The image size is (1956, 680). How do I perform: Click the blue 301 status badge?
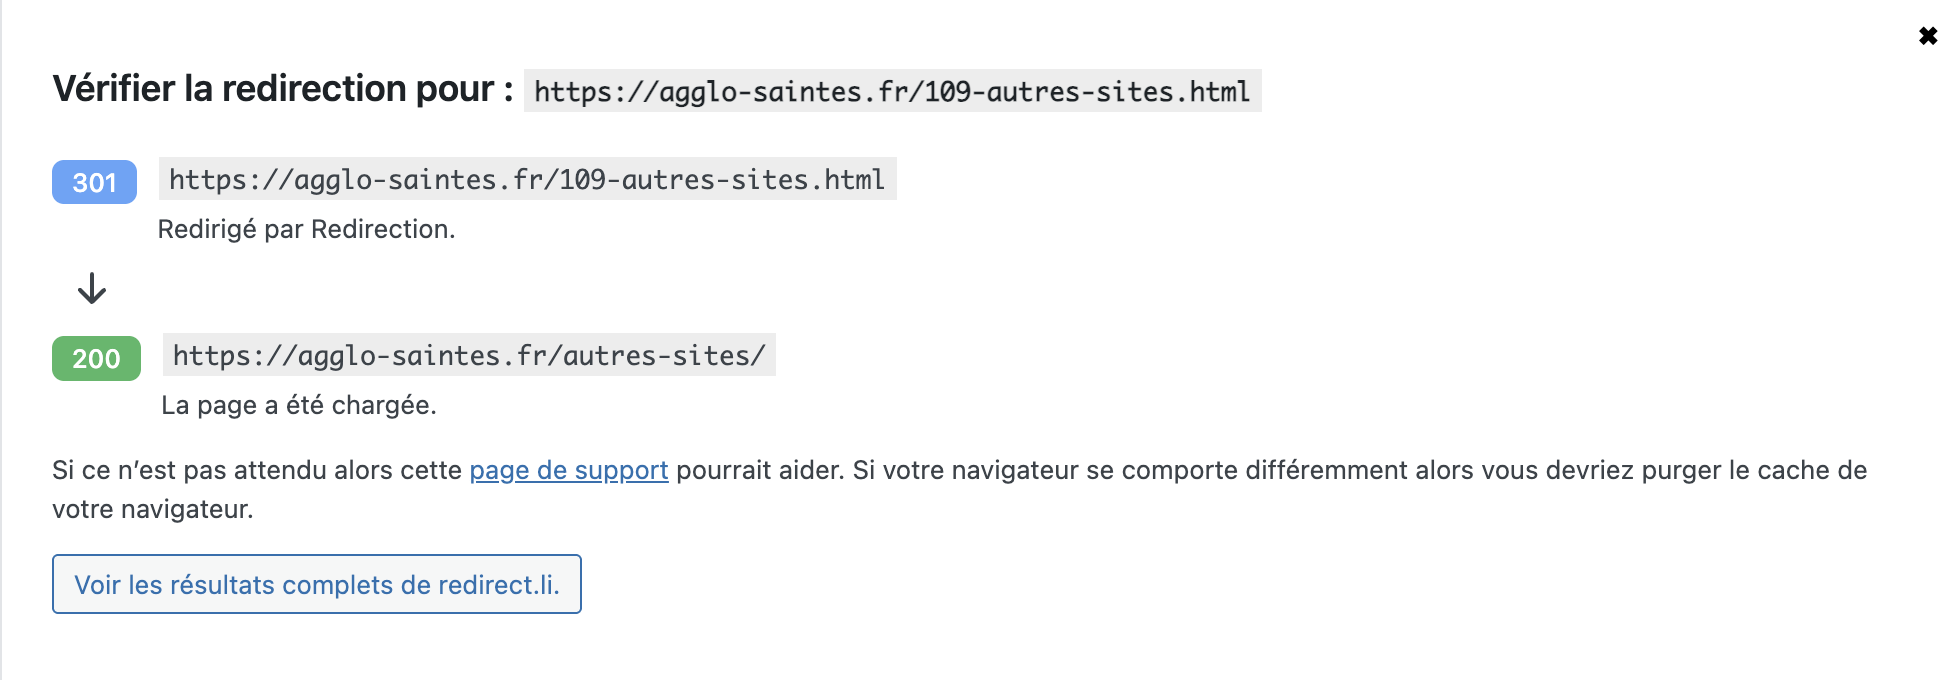tap(94, 182)
